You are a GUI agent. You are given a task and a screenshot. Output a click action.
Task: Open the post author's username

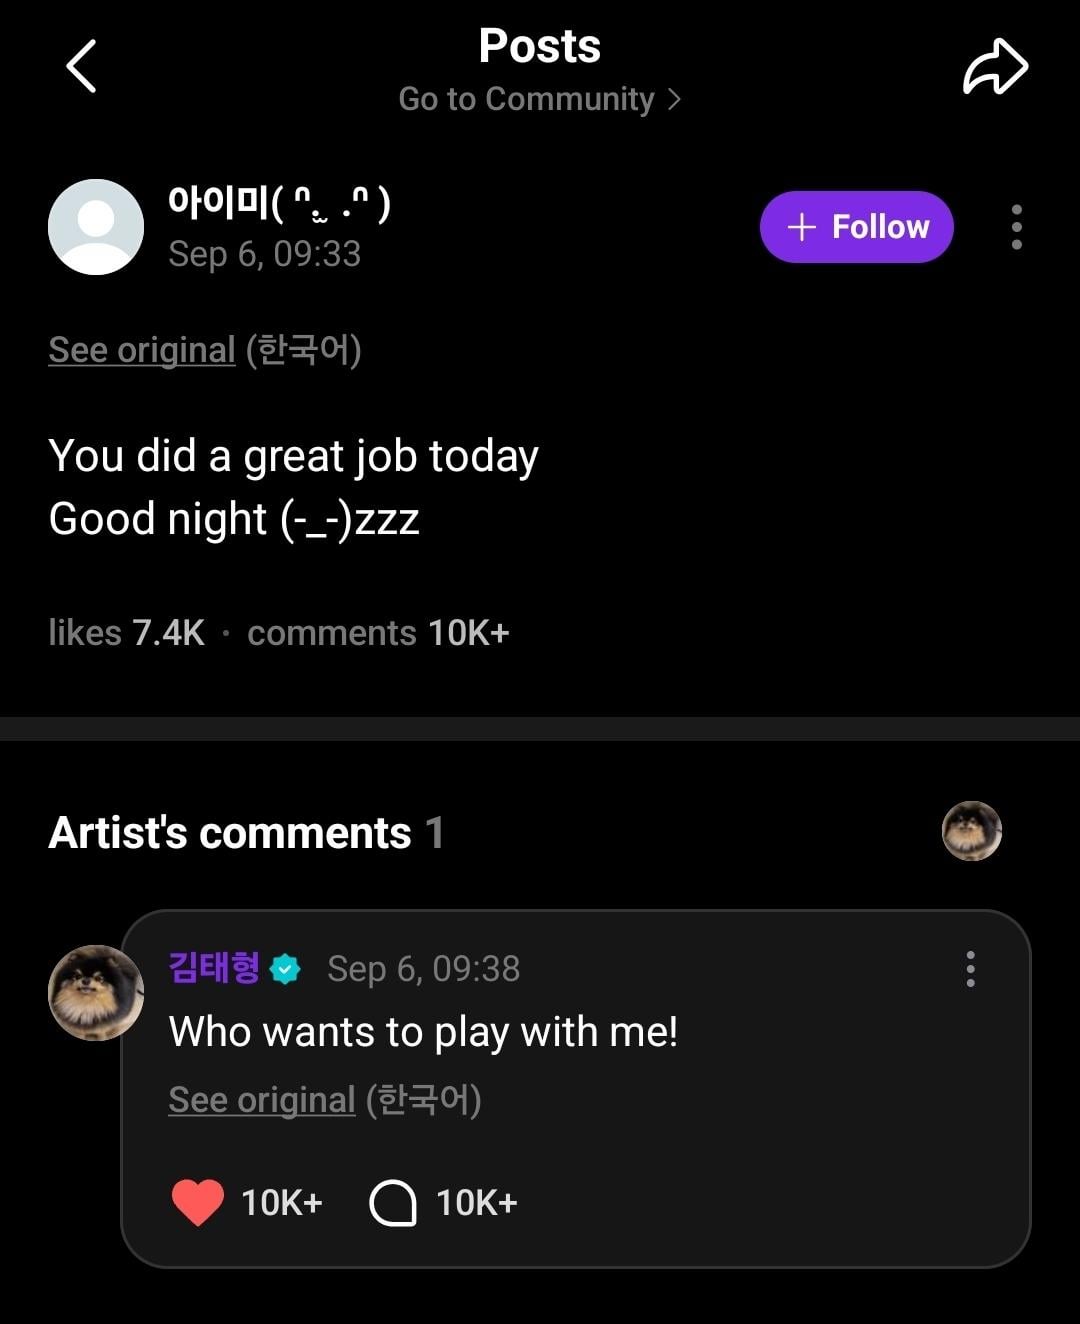pos(279,203)
